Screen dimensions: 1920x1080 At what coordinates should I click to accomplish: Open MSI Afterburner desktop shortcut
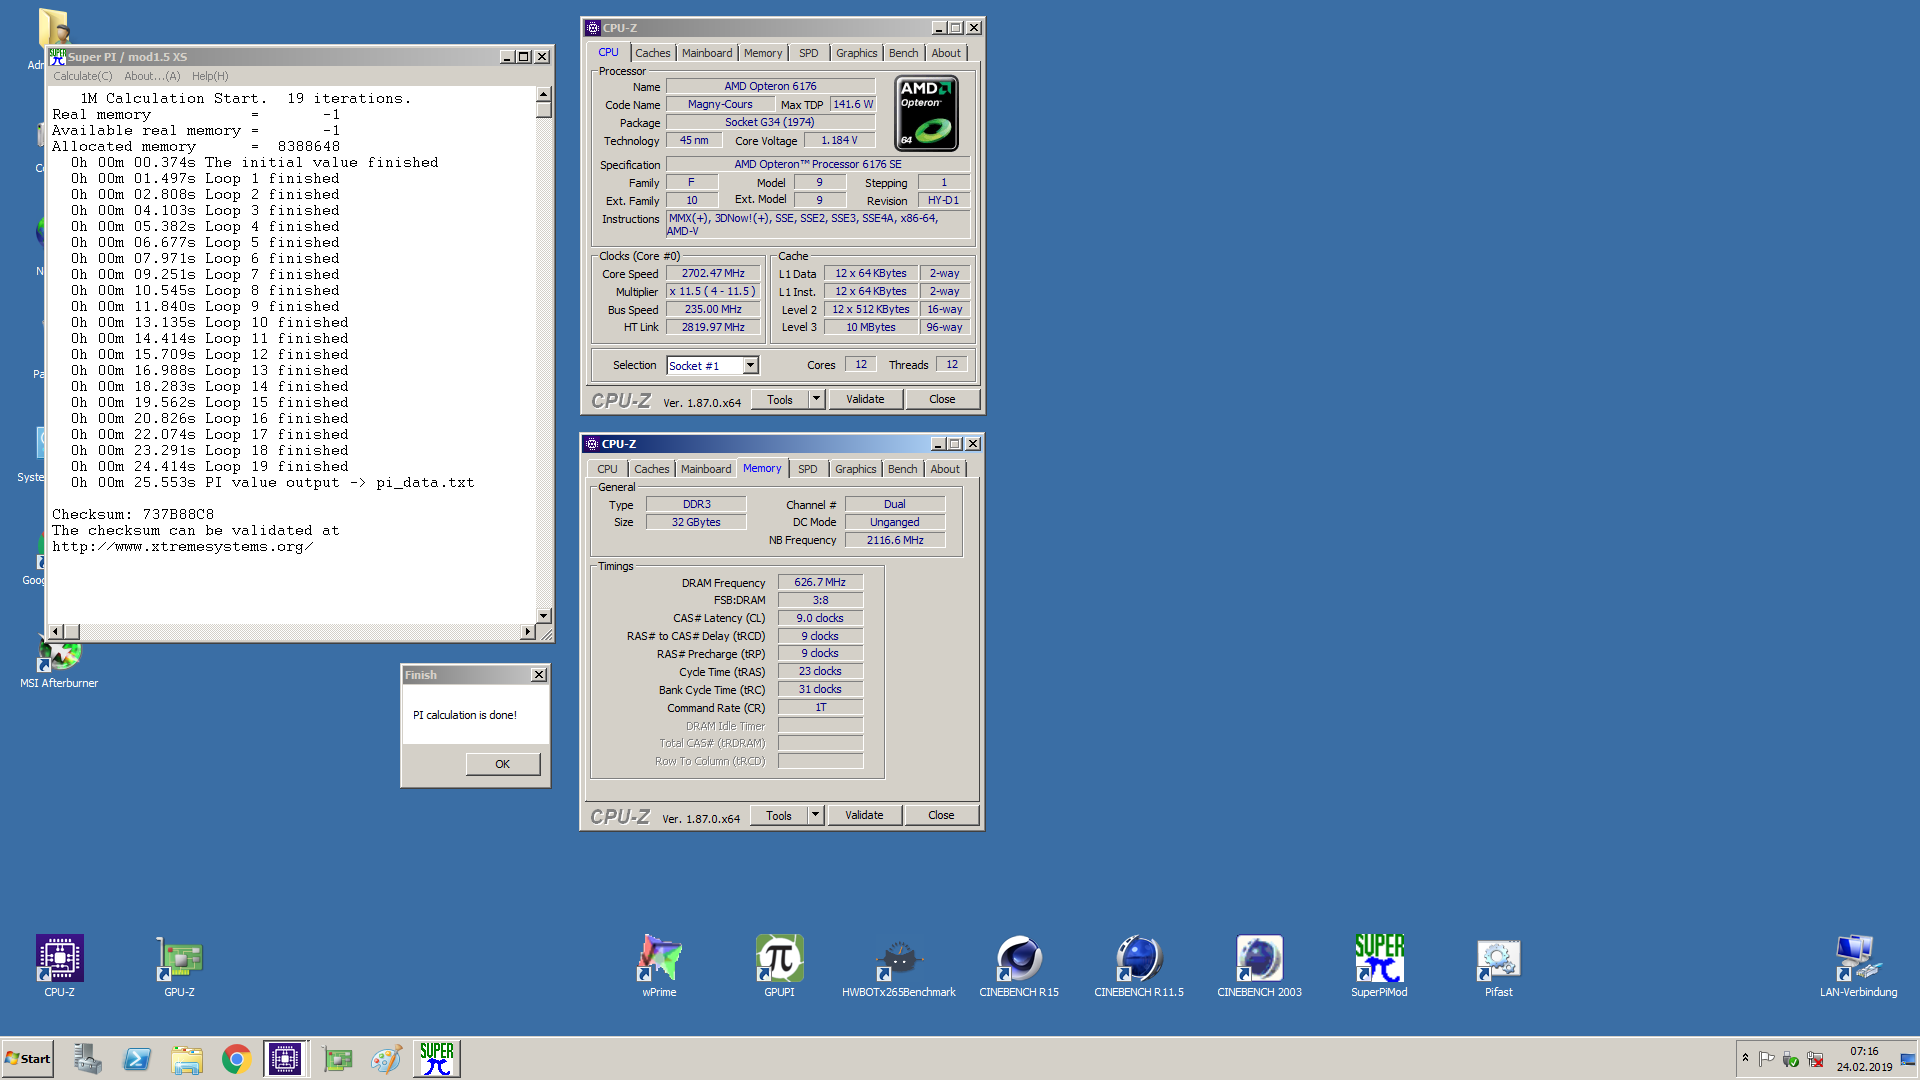tap(59, 665)
